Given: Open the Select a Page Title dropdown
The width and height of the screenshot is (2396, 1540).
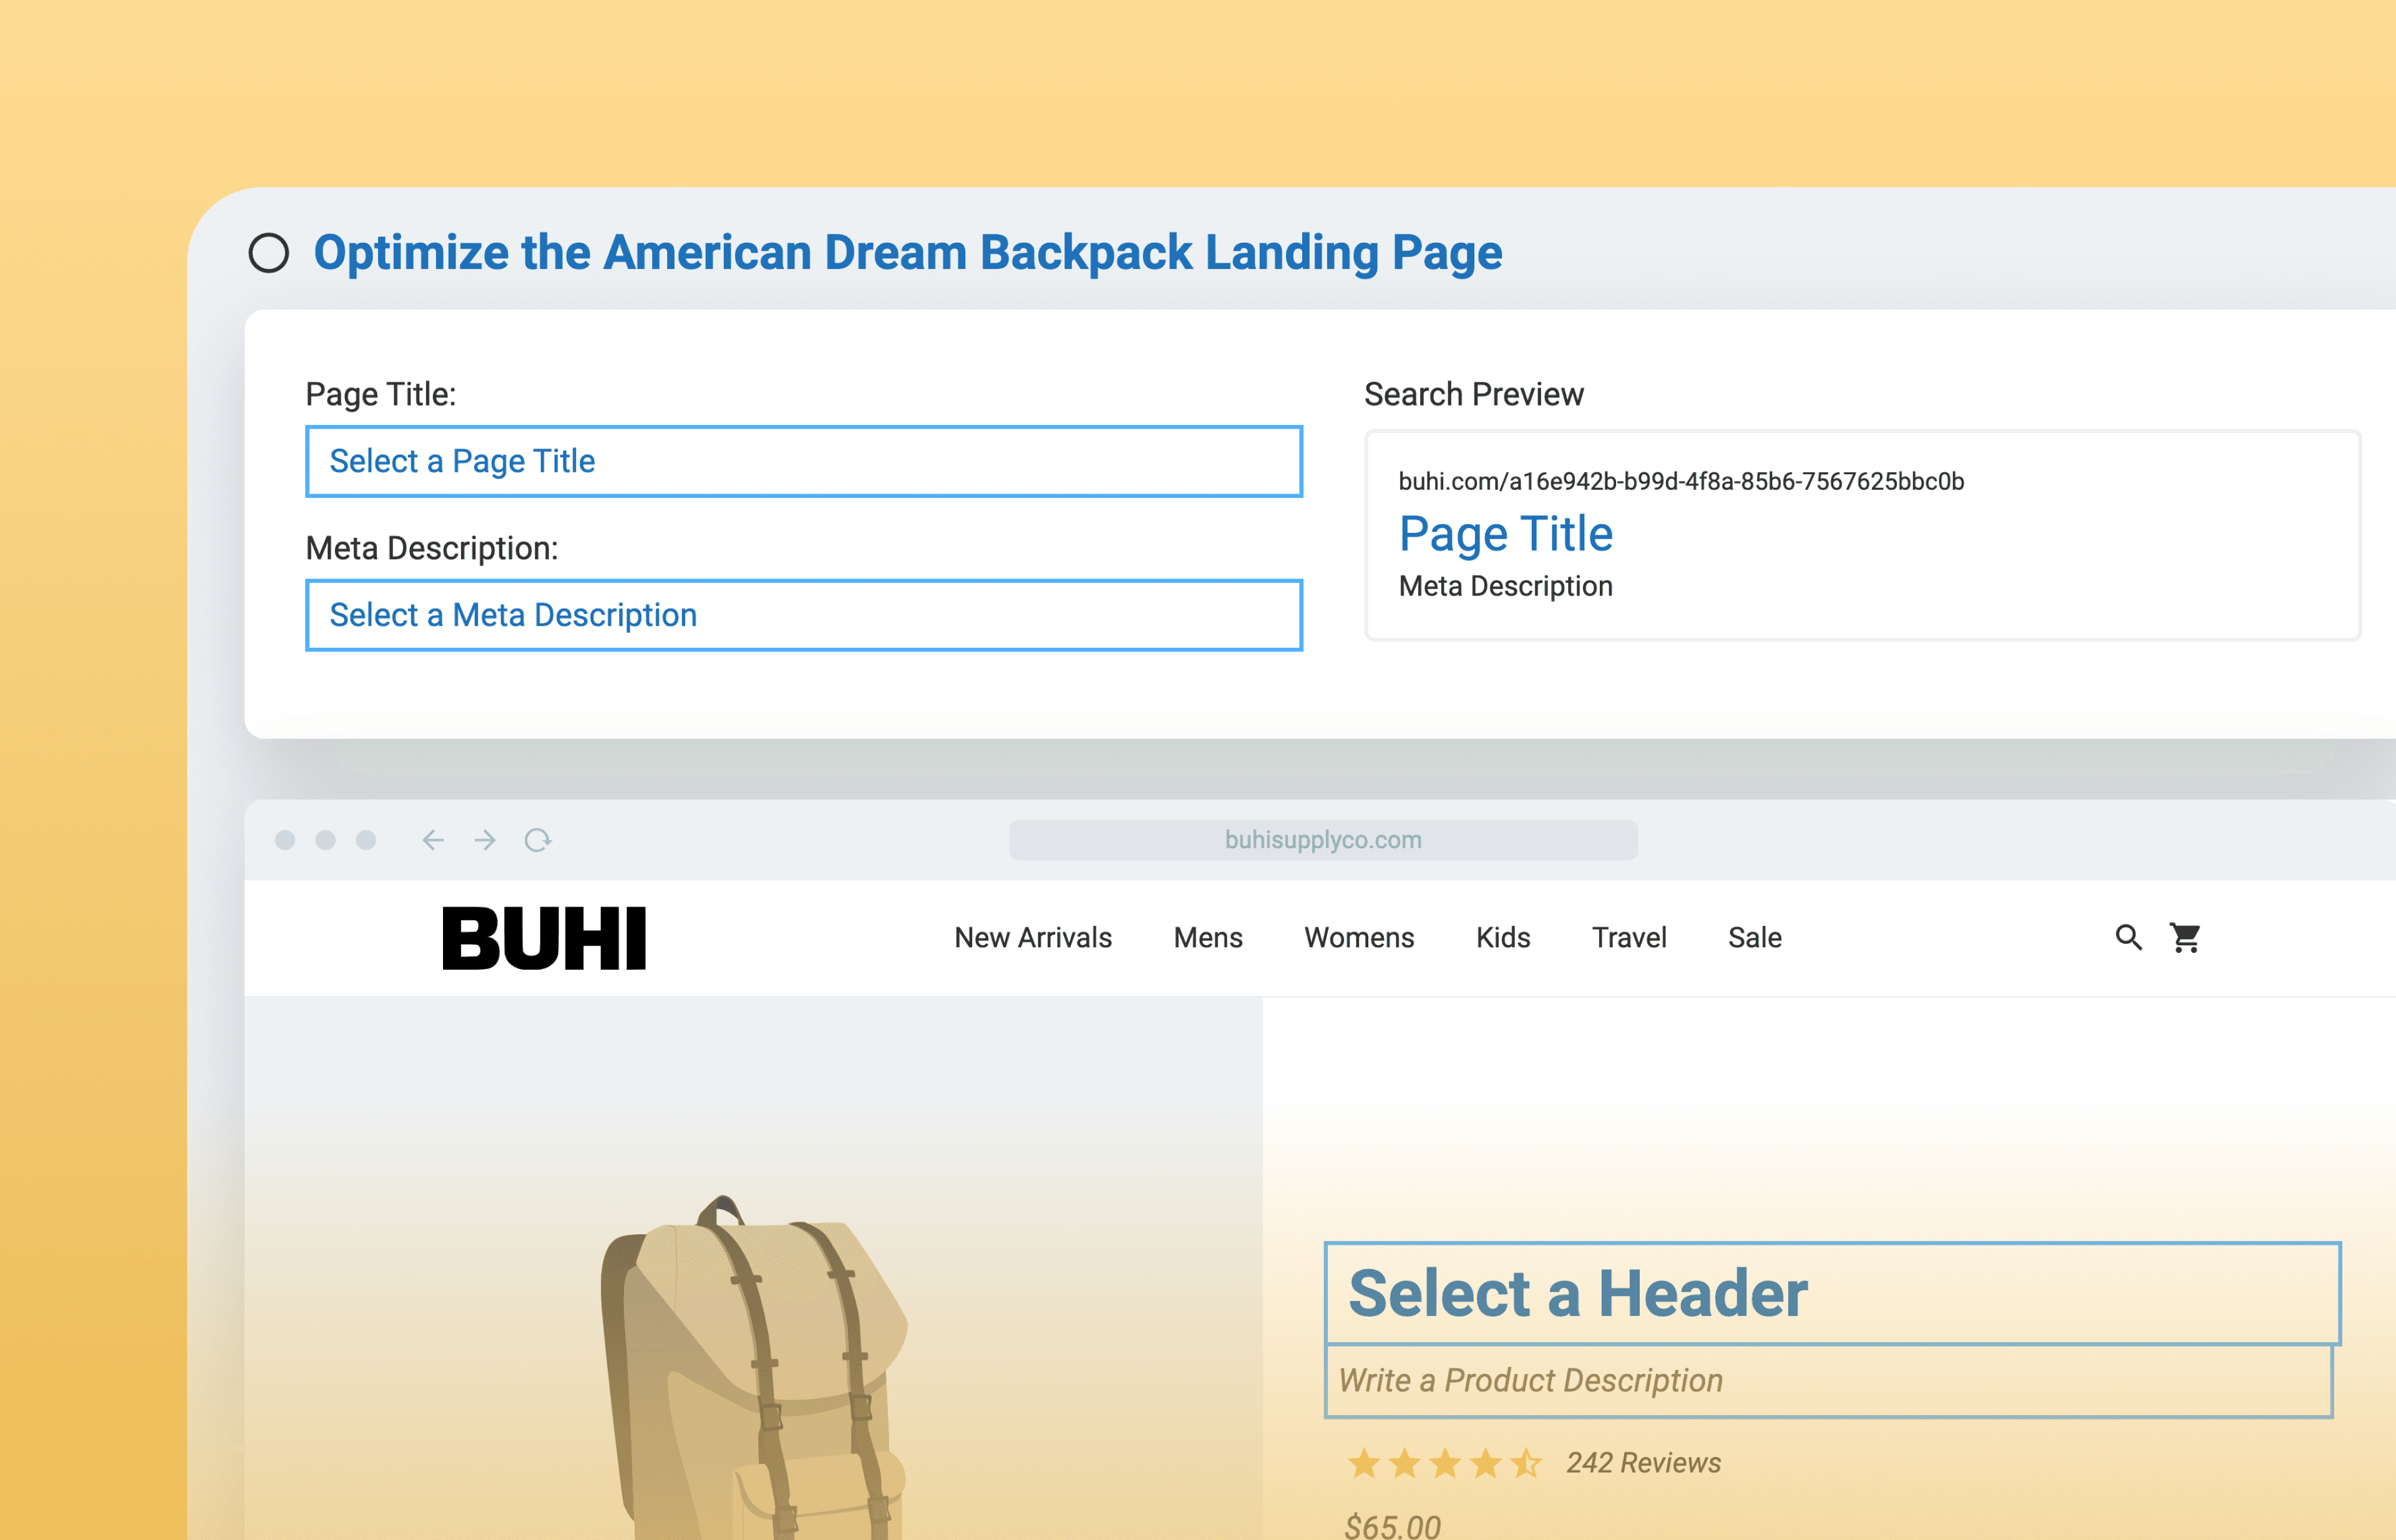Looking at the screenshot, I should point(803,461).
